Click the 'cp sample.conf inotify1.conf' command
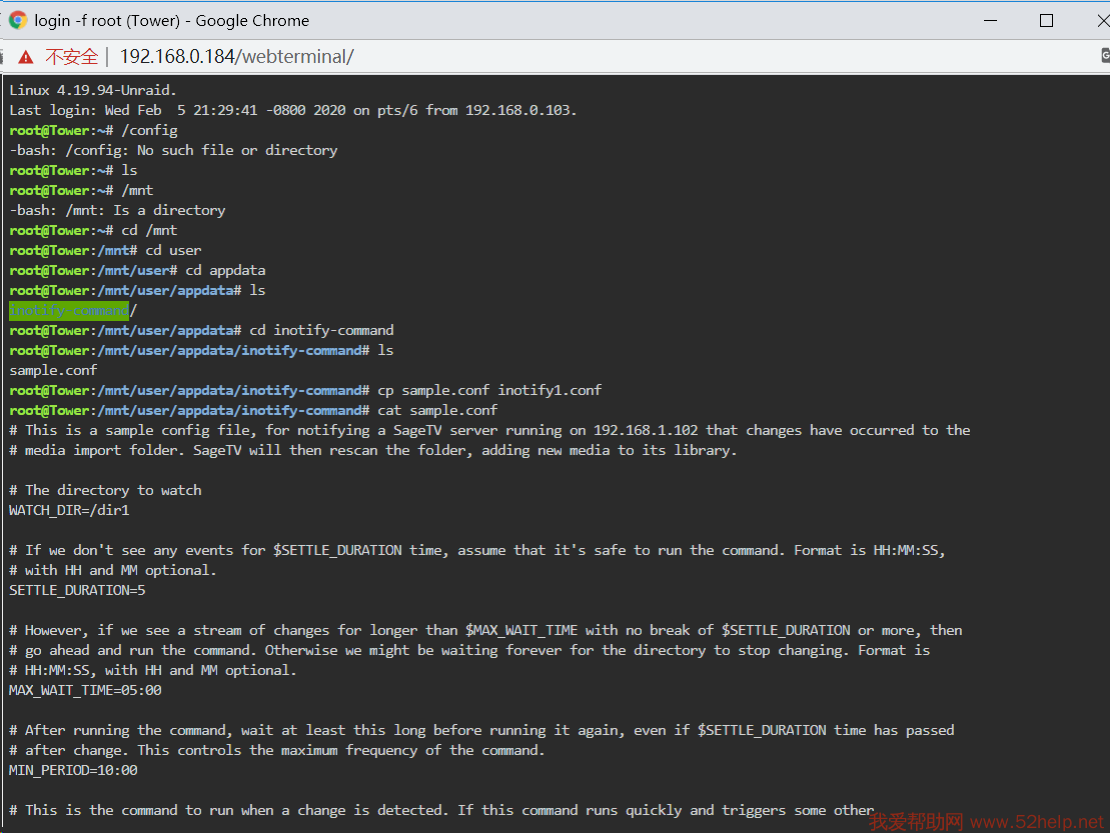Screen dimensions: 1110x833 pyautogui.click(x=489, y=390)
